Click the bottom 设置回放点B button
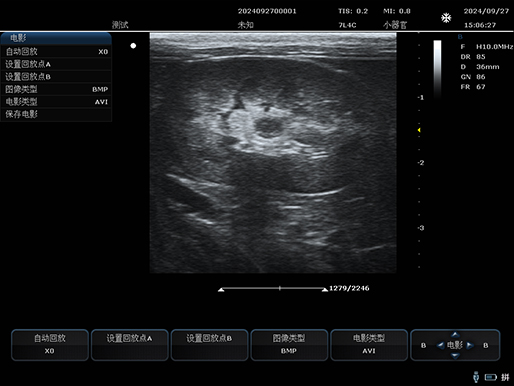 [209, 345]
